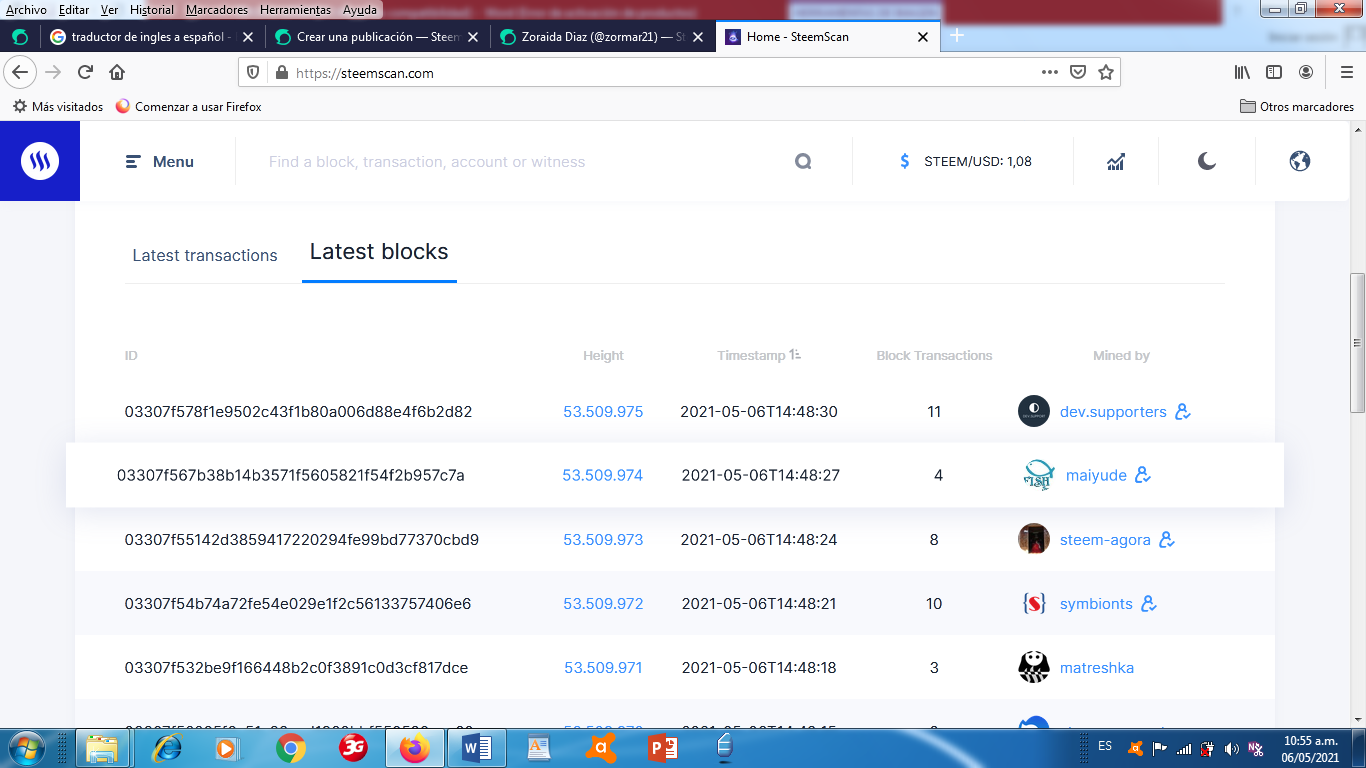Viewport: 1366px width, 768px height.
Task: Open the Historial menu
Action: 152,10
